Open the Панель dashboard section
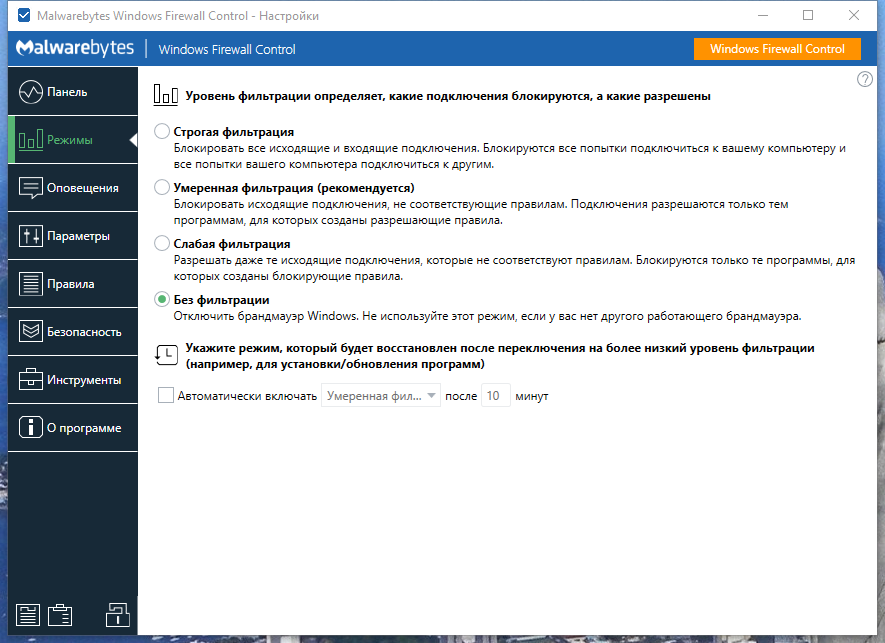Viewport: 885px width, 643px height. tap(73, 91)
